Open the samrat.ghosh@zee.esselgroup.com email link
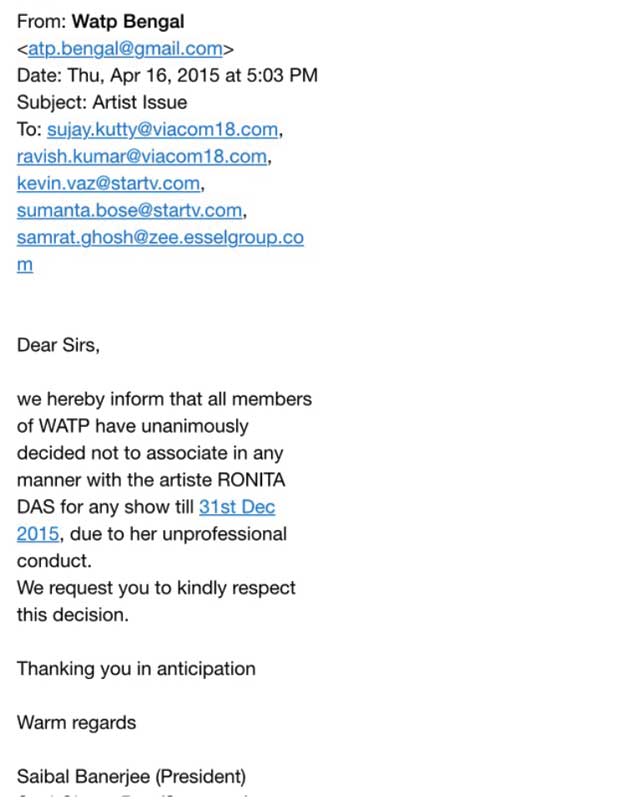 (x=160, y=238)
